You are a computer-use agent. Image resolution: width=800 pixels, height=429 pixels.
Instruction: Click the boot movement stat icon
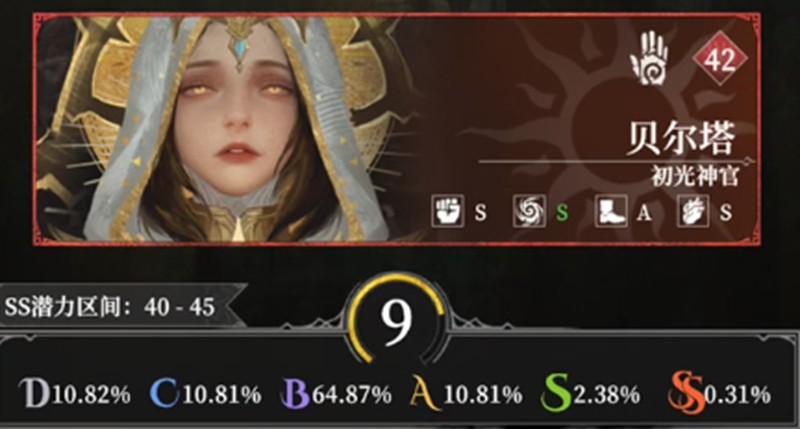tap(611, 211)
